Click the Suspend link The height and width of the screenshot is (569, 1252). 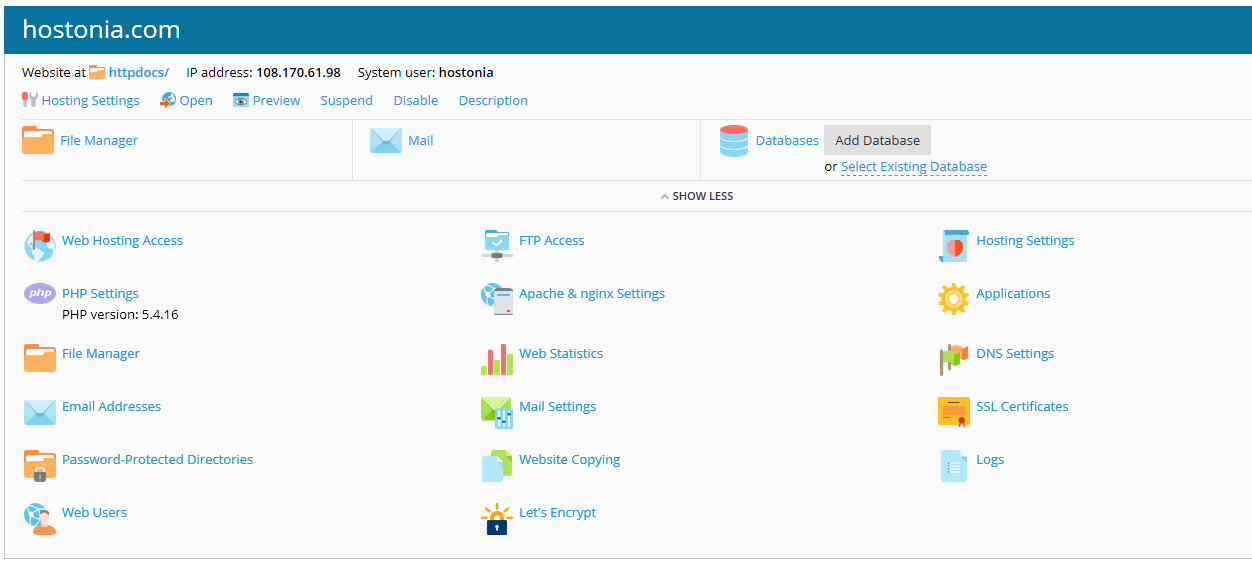(x=347, y=100)
